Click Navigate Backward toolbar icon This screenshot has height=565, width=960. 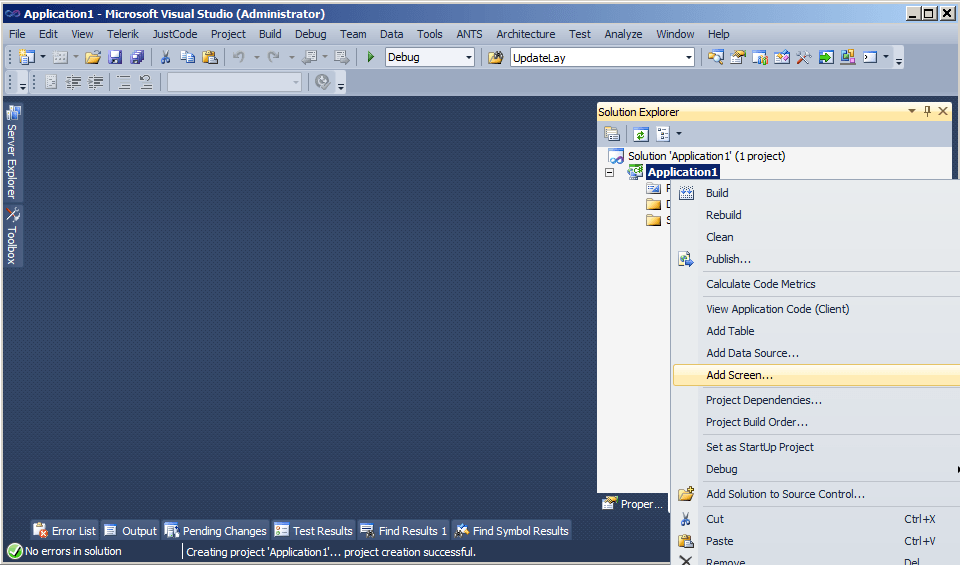pos(310,58)
